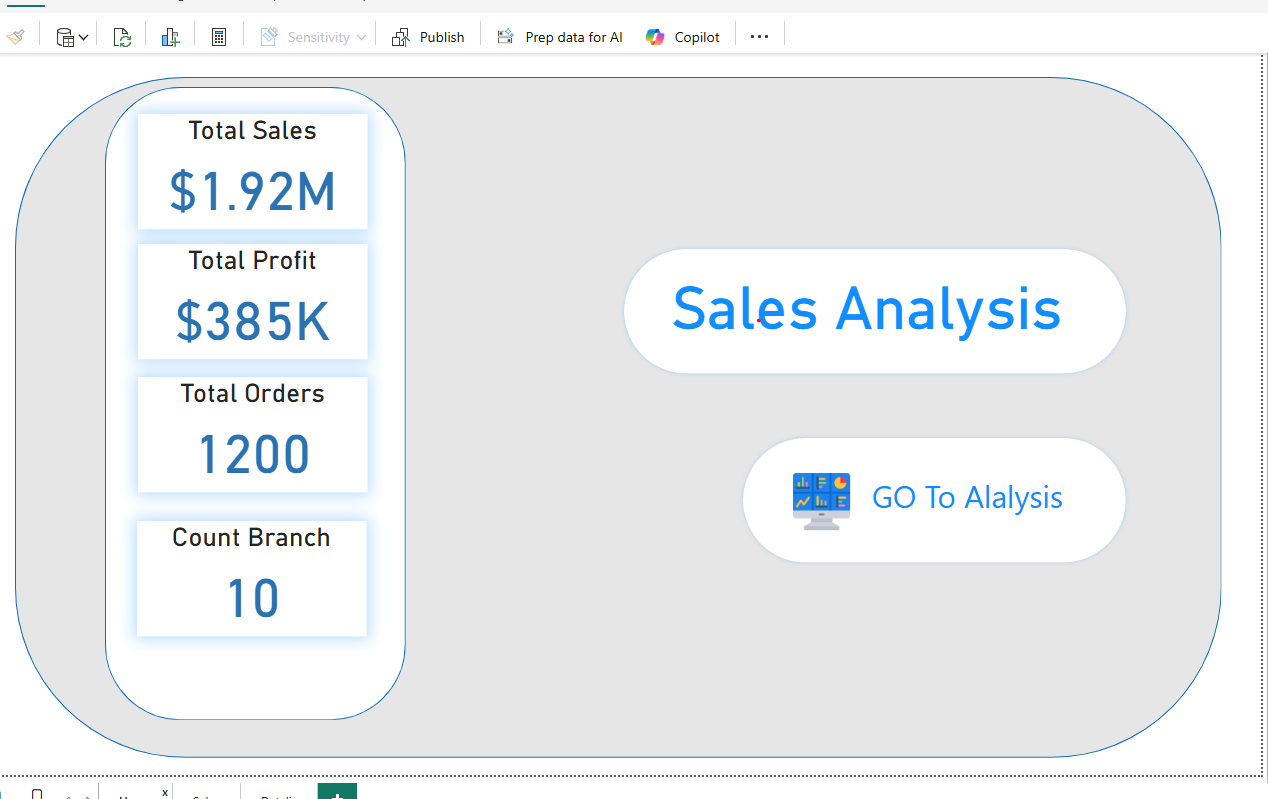
Task: Open the Get data dropdown arrow
Action: [83, 38]
